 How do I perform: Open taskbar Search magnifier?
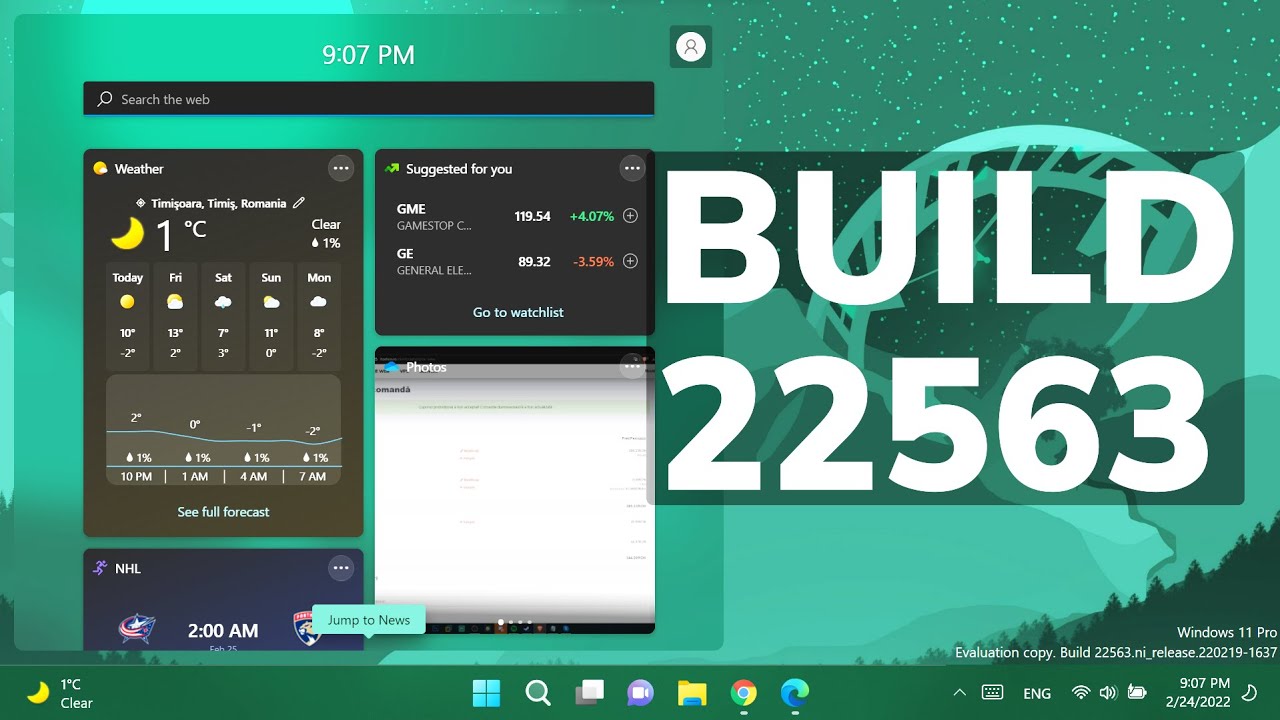click(538, 692)
